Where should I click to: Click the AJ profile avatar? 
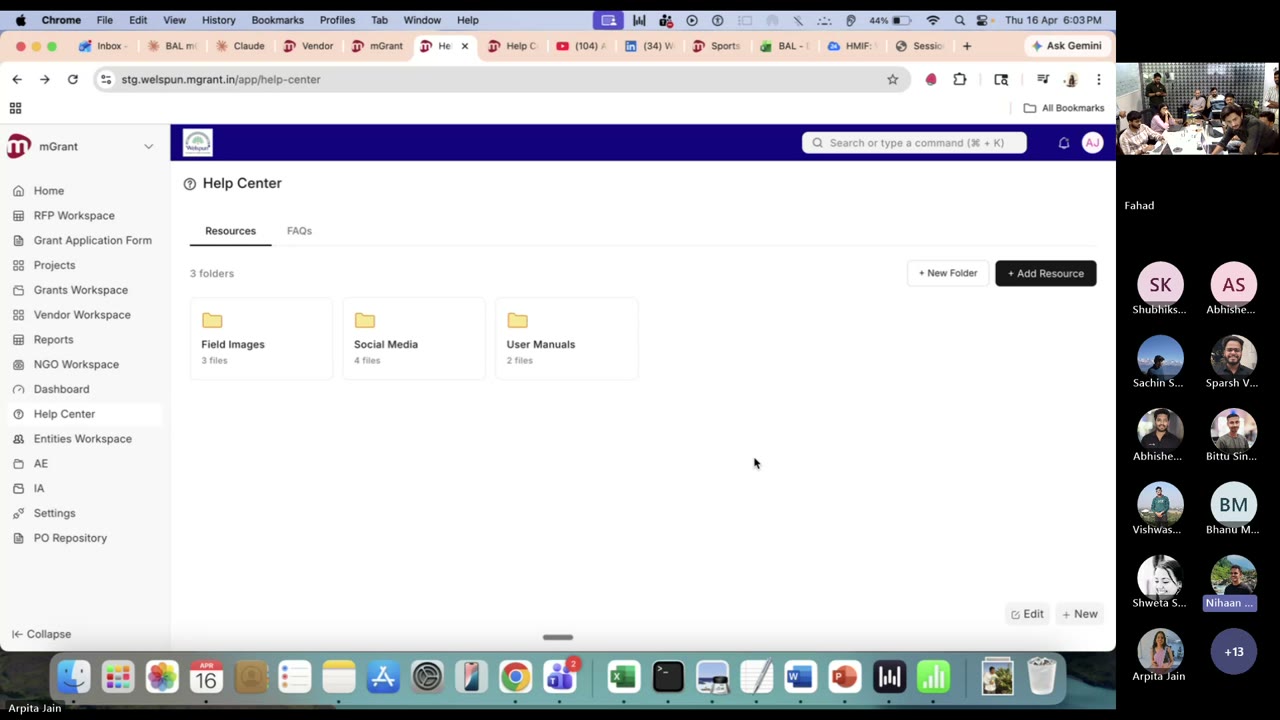1092,143
